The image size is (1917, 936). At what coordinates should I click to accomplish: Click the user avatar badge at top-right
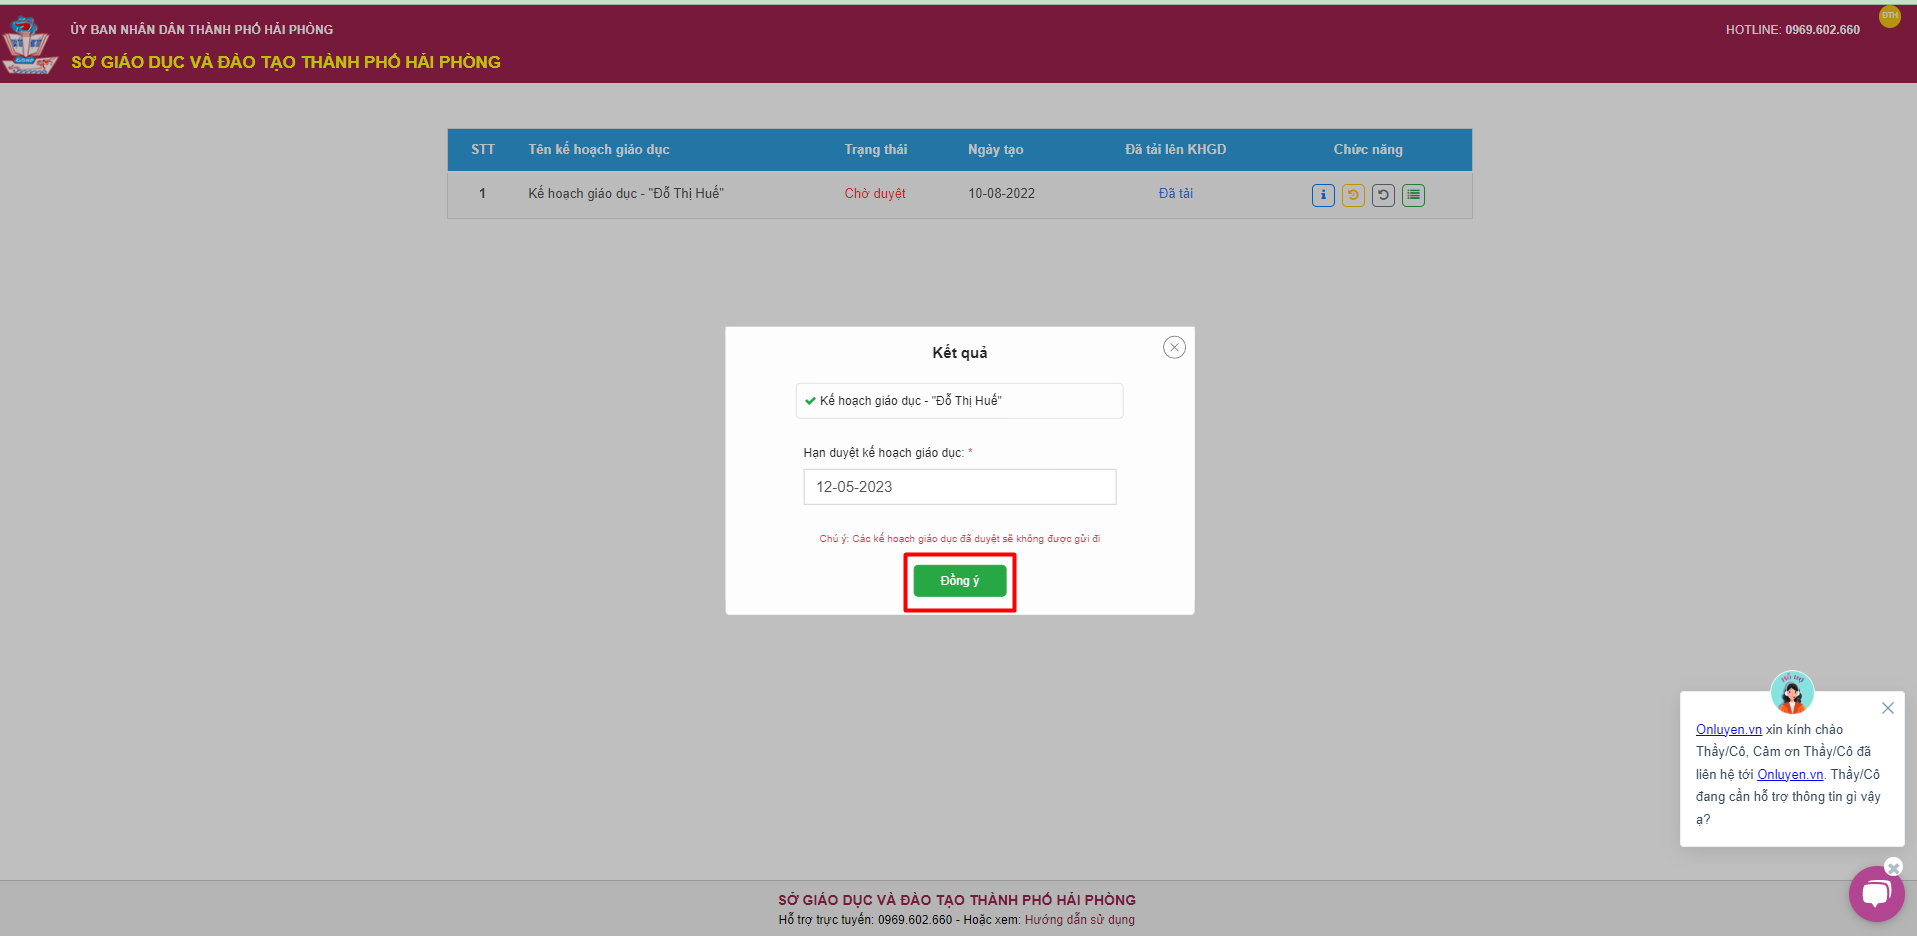coord(1889,17)
